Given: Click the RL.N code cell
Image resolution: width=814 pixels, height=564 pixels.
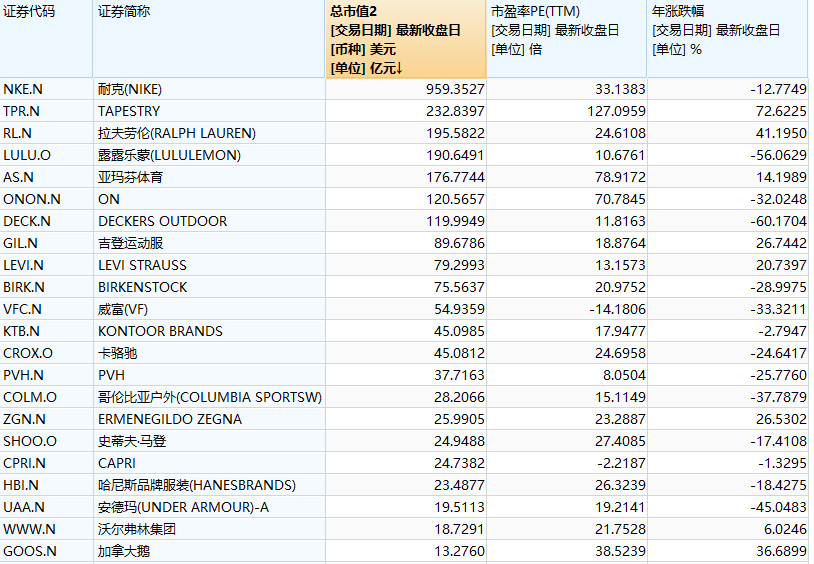Looking at the screenshot, I should click(46, 133).
